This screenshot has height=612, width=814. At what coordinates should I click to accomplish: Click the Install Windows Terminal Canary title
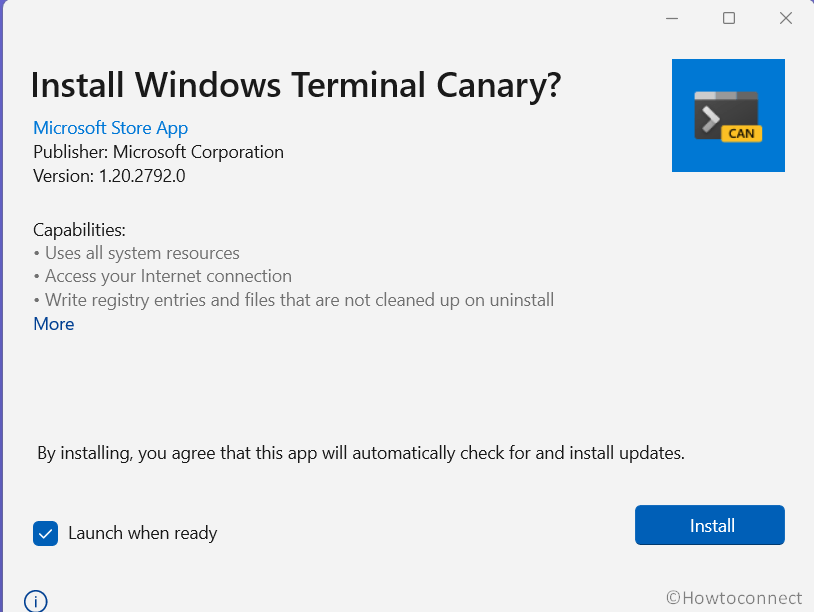[x=297, y=85]
